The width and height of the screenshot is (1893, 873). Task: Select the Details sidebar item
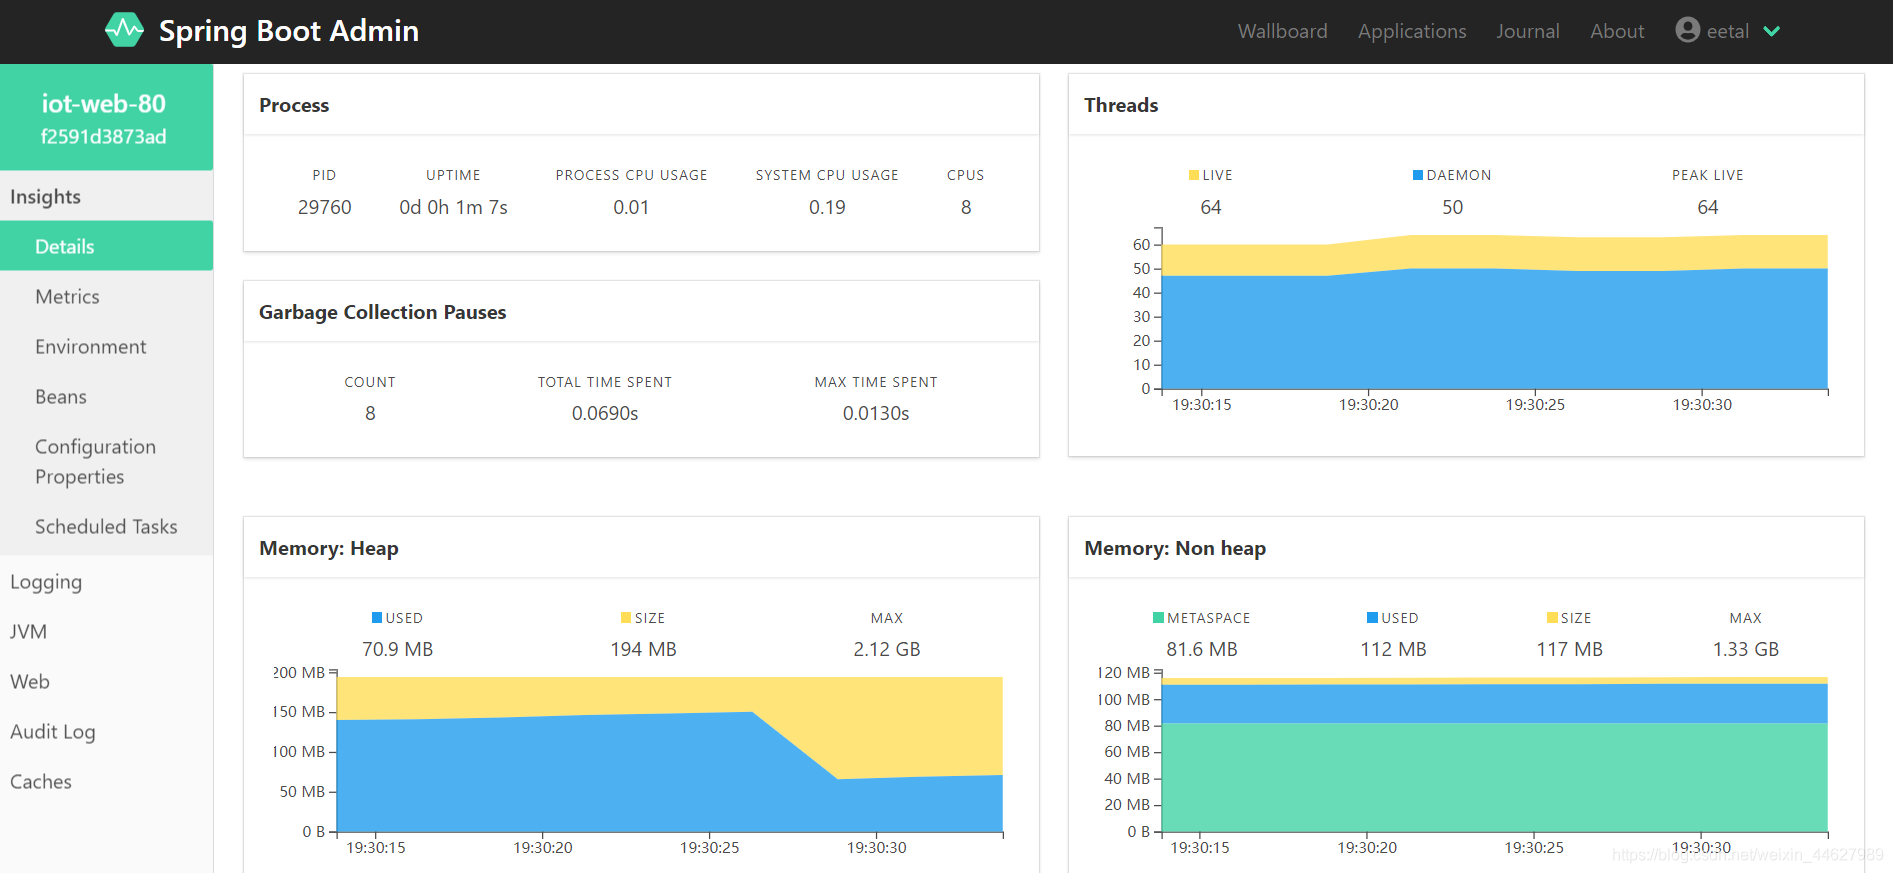click(106, 246)
